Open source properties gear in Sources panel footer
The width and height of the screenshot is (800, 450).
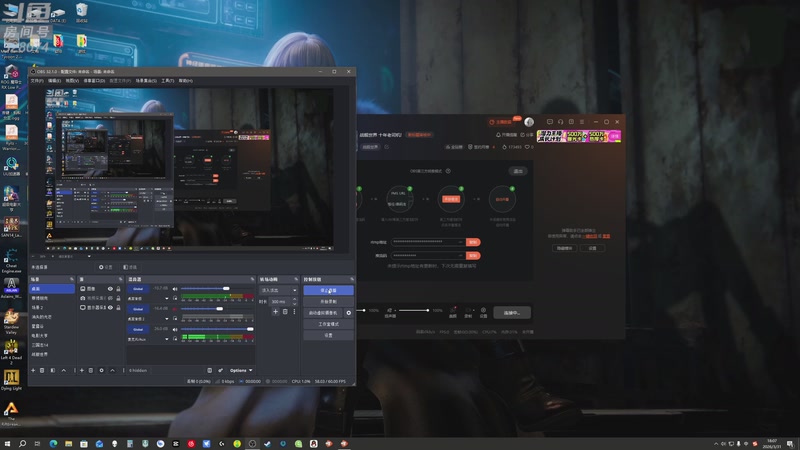click(101, 370)
